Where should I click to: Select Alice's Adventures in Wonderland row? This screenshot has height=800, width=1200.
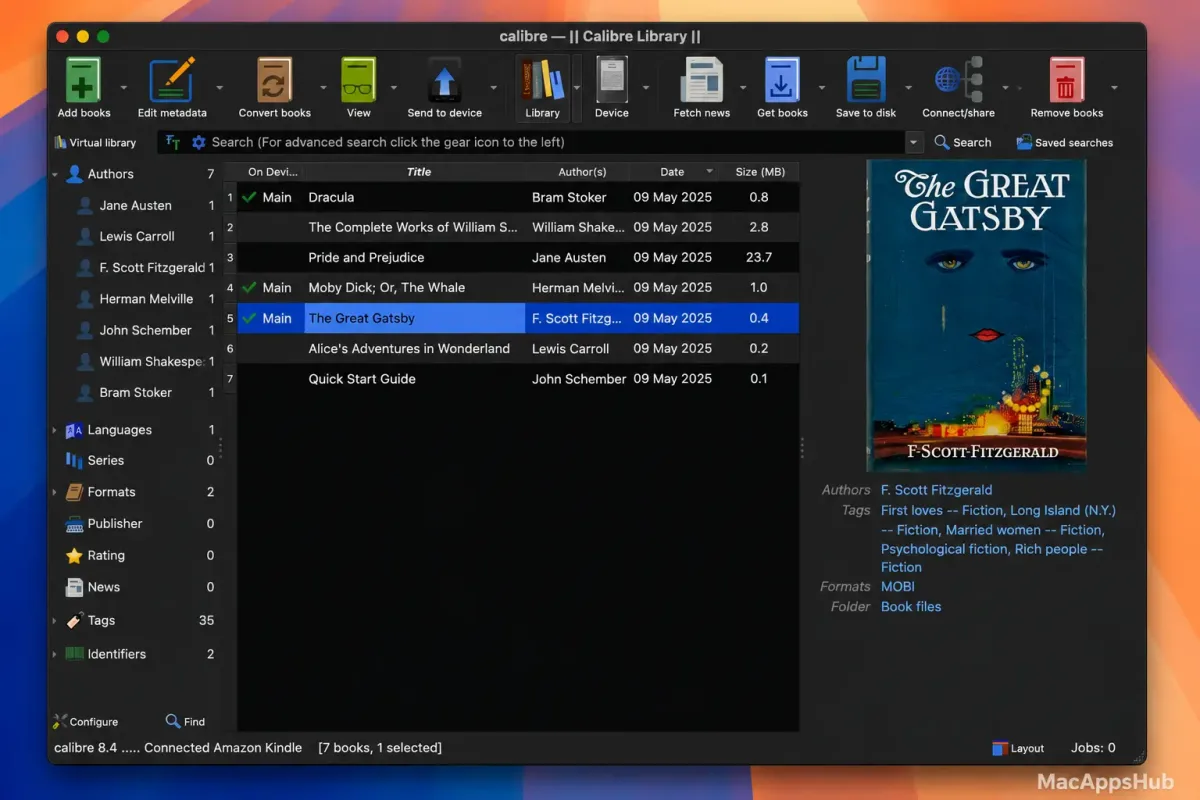pyautogui.click(x=518, y=348)
